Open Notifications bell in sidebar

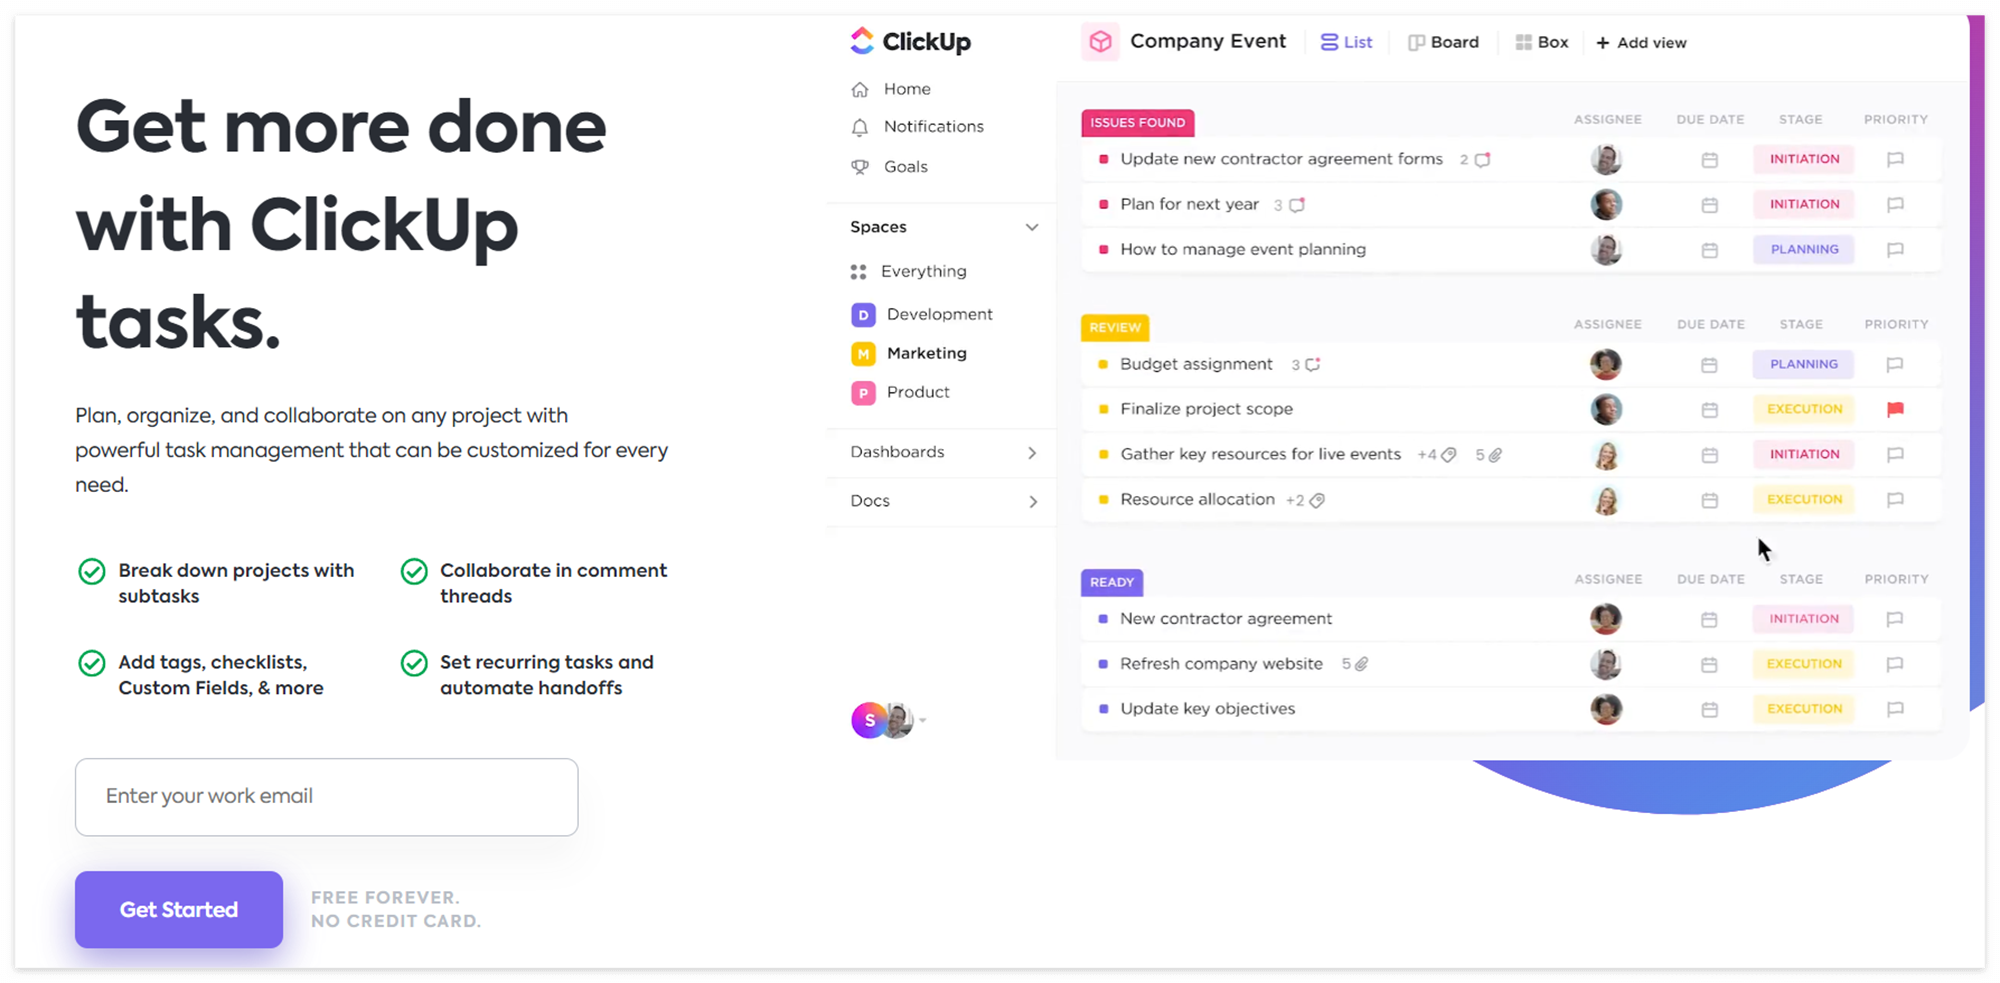[860, 127]
